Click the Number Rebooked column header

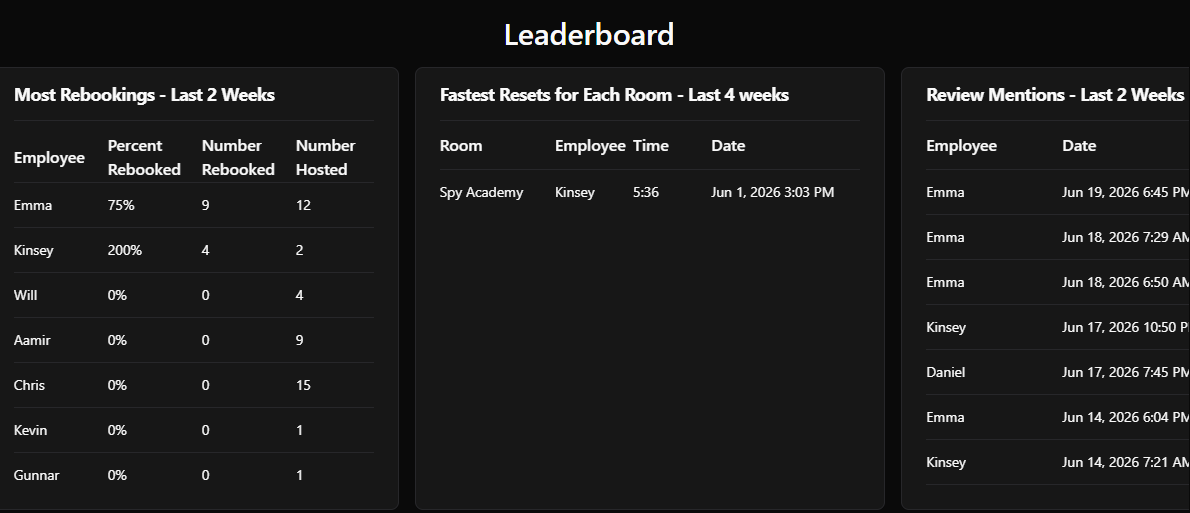point(238,157)
